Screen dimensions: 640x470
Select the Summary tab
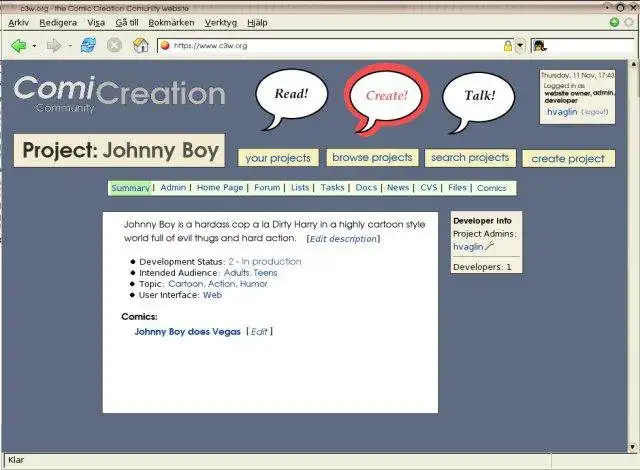(x=130, y=188)
